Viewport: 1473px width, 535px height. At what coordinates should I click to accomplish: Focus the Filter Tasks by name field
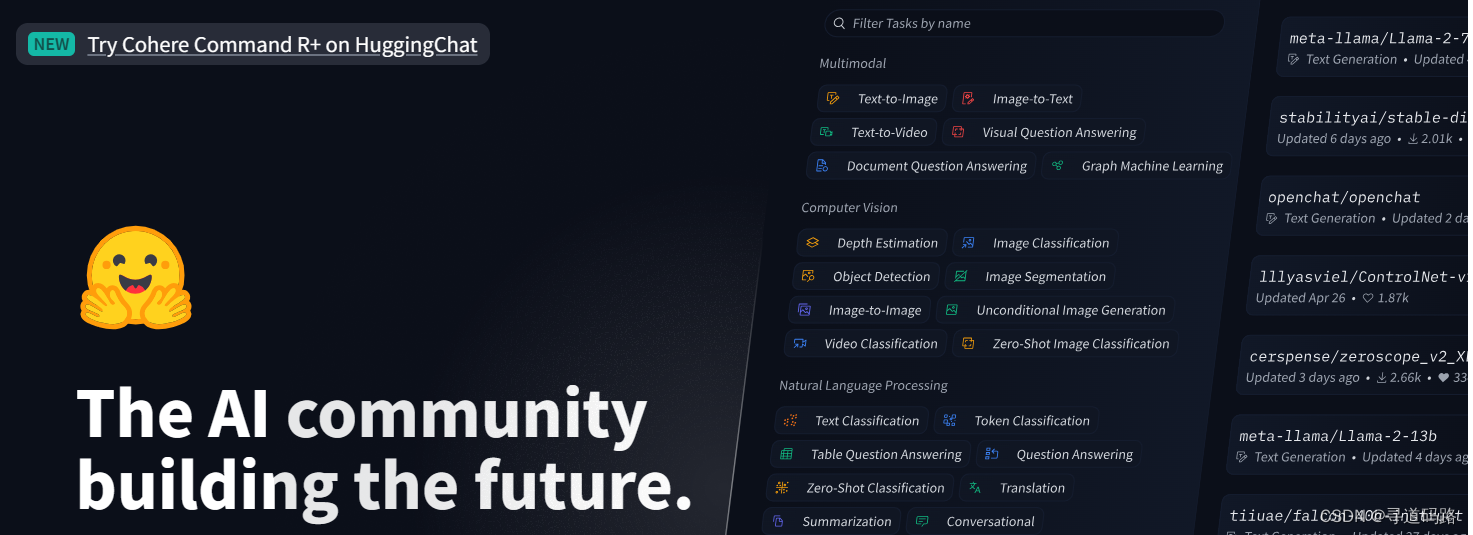coord(1024,23)
